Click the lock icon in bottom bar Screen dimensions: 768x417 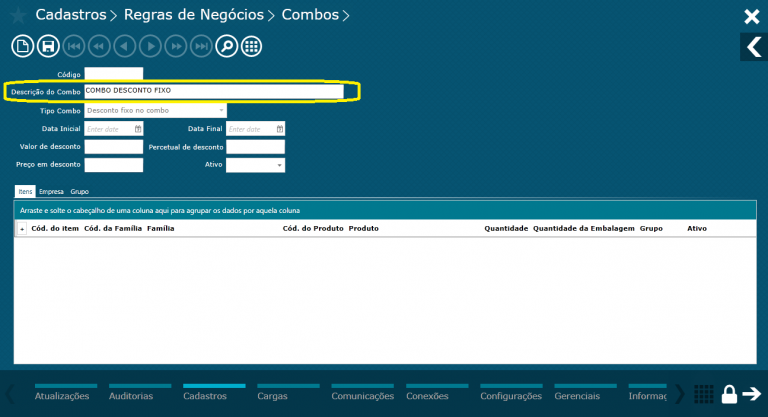pyautogui.click(x=729, y=394)
